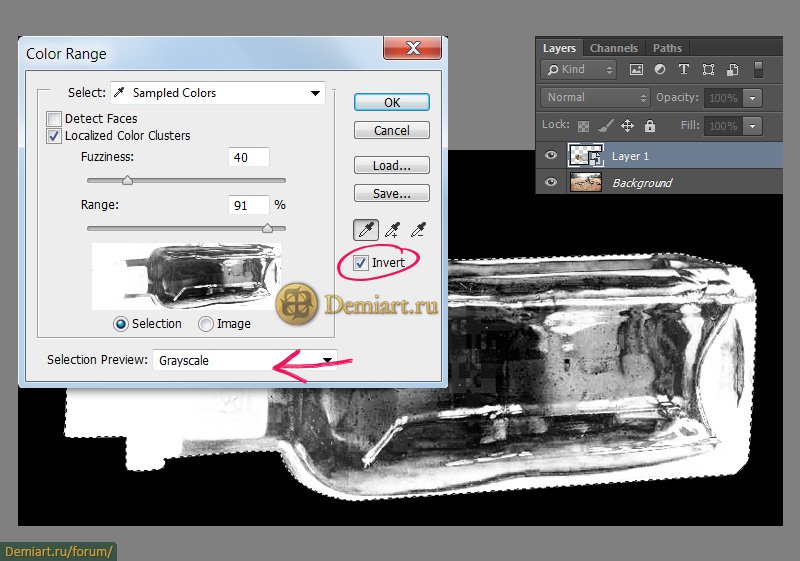The height and width of the screenshot is (561, 800).
Task: Open the layer Kind filter dropdown
Action: pyautogui.click(x=579, y=70)
